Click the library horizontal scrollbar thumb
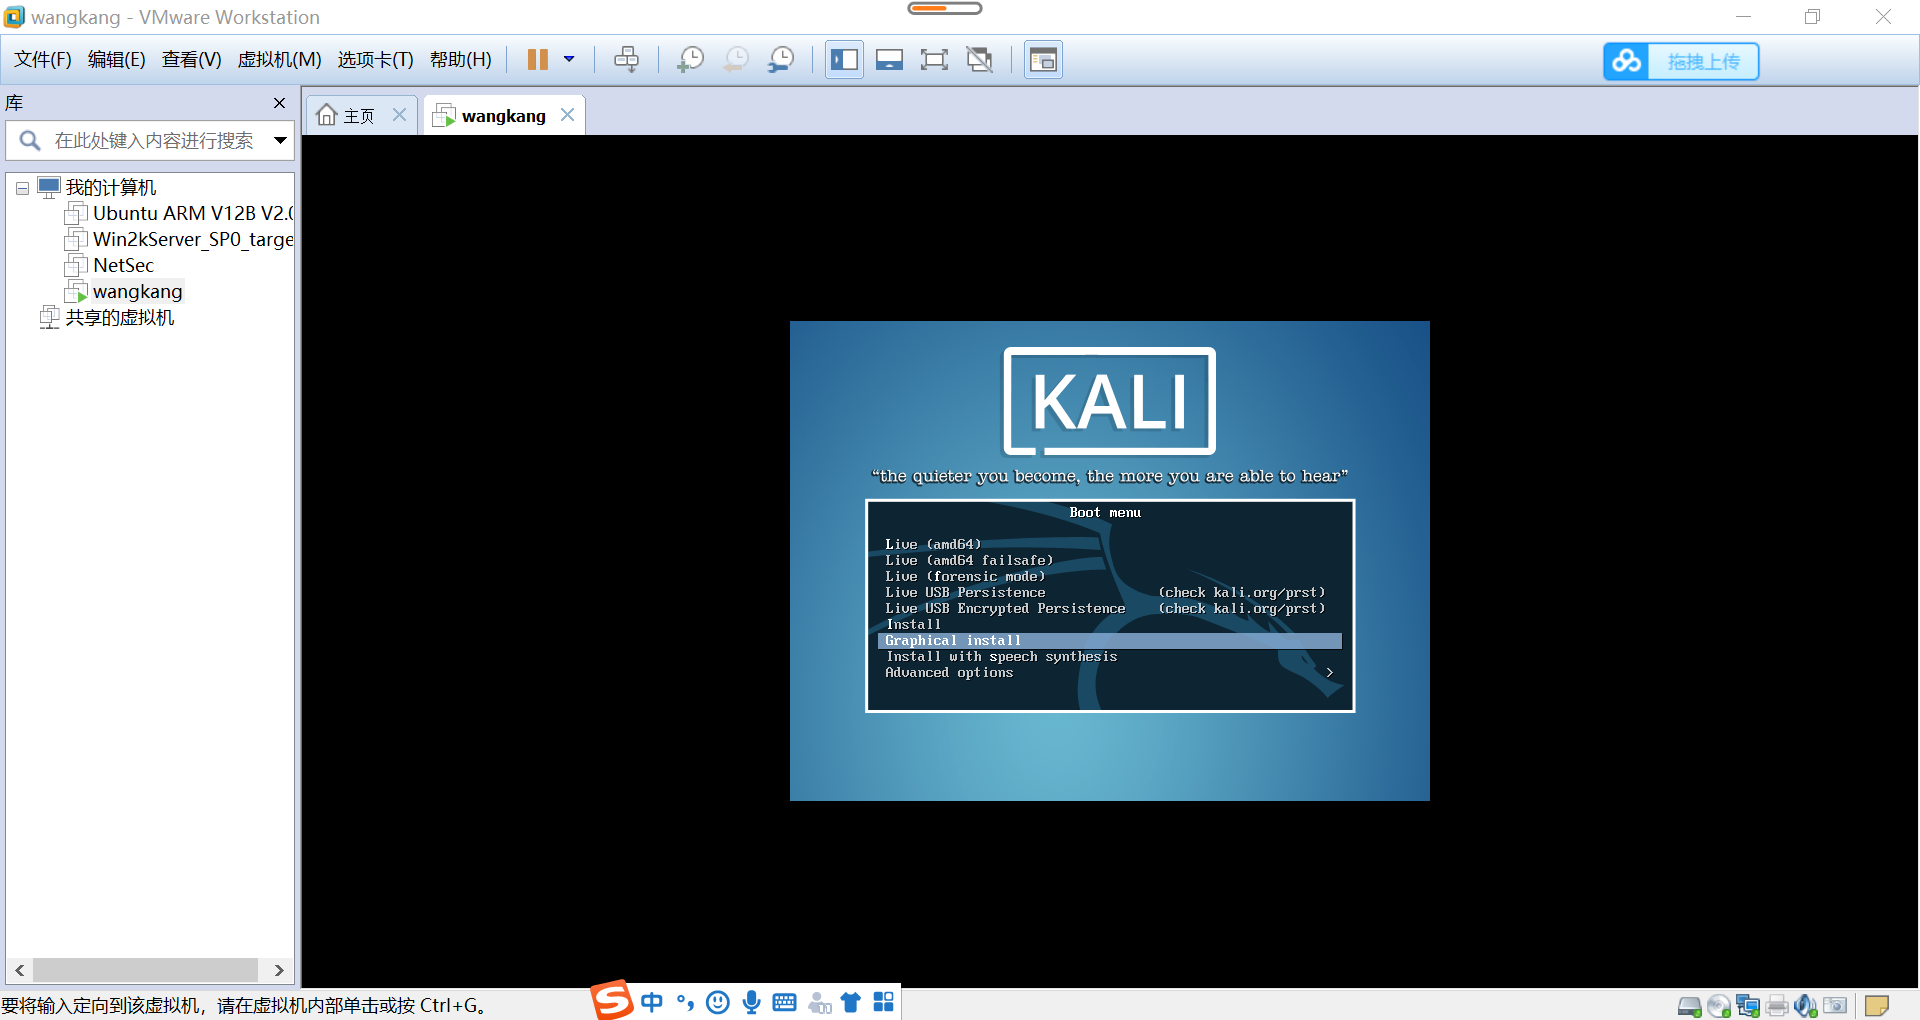This screenshot has height=1020, width=1920. [x=145, y=970]
